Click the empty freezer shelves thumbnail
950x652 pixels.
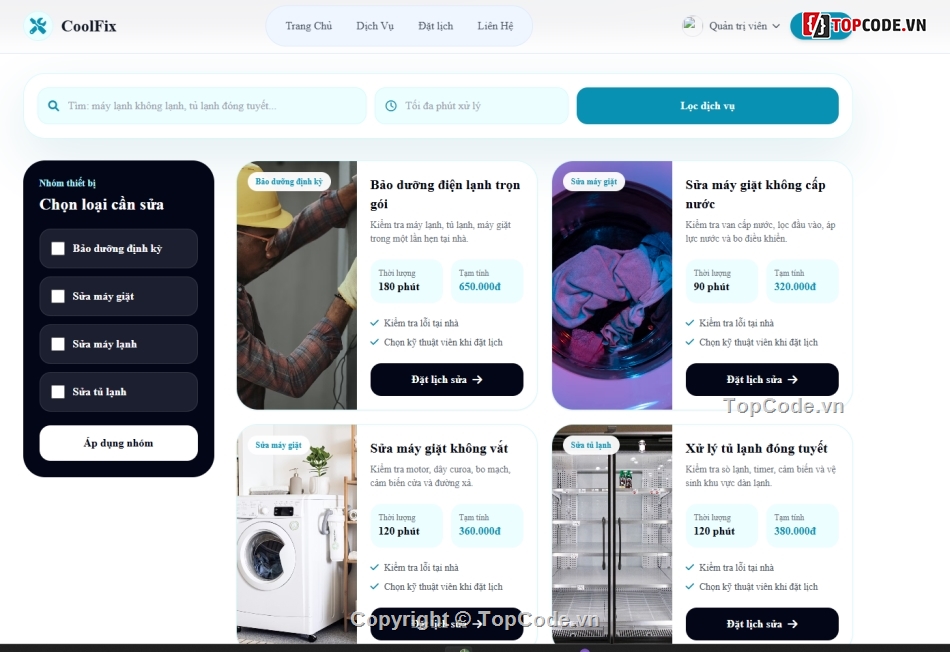[612, 534]
